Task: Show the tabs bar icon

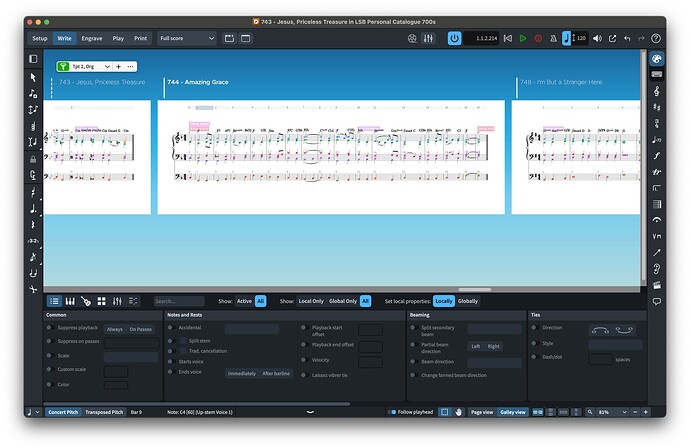Action: coord(229,39)
